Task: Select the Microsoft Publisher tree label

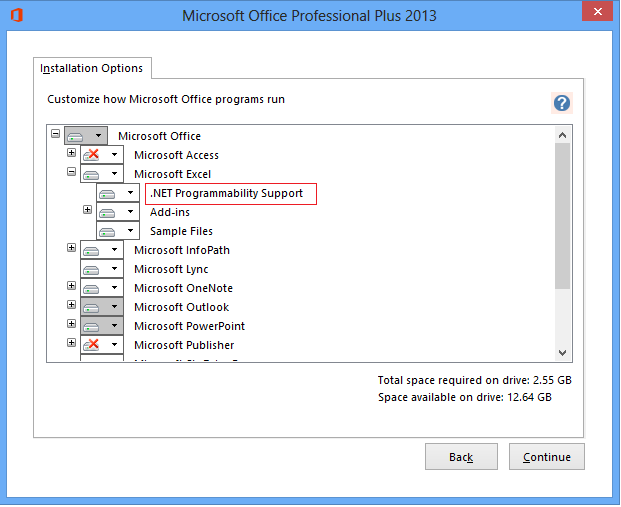Action: [184, 345]
